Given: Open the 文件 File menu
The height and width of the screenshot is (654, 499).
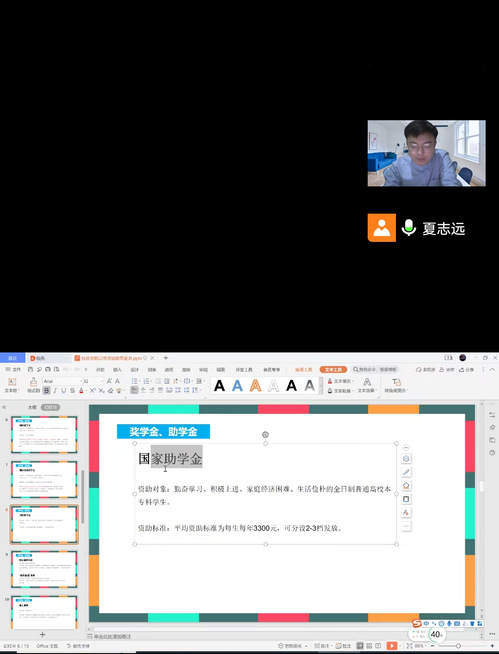Looking at the screenshot, I should click(13, 370).
